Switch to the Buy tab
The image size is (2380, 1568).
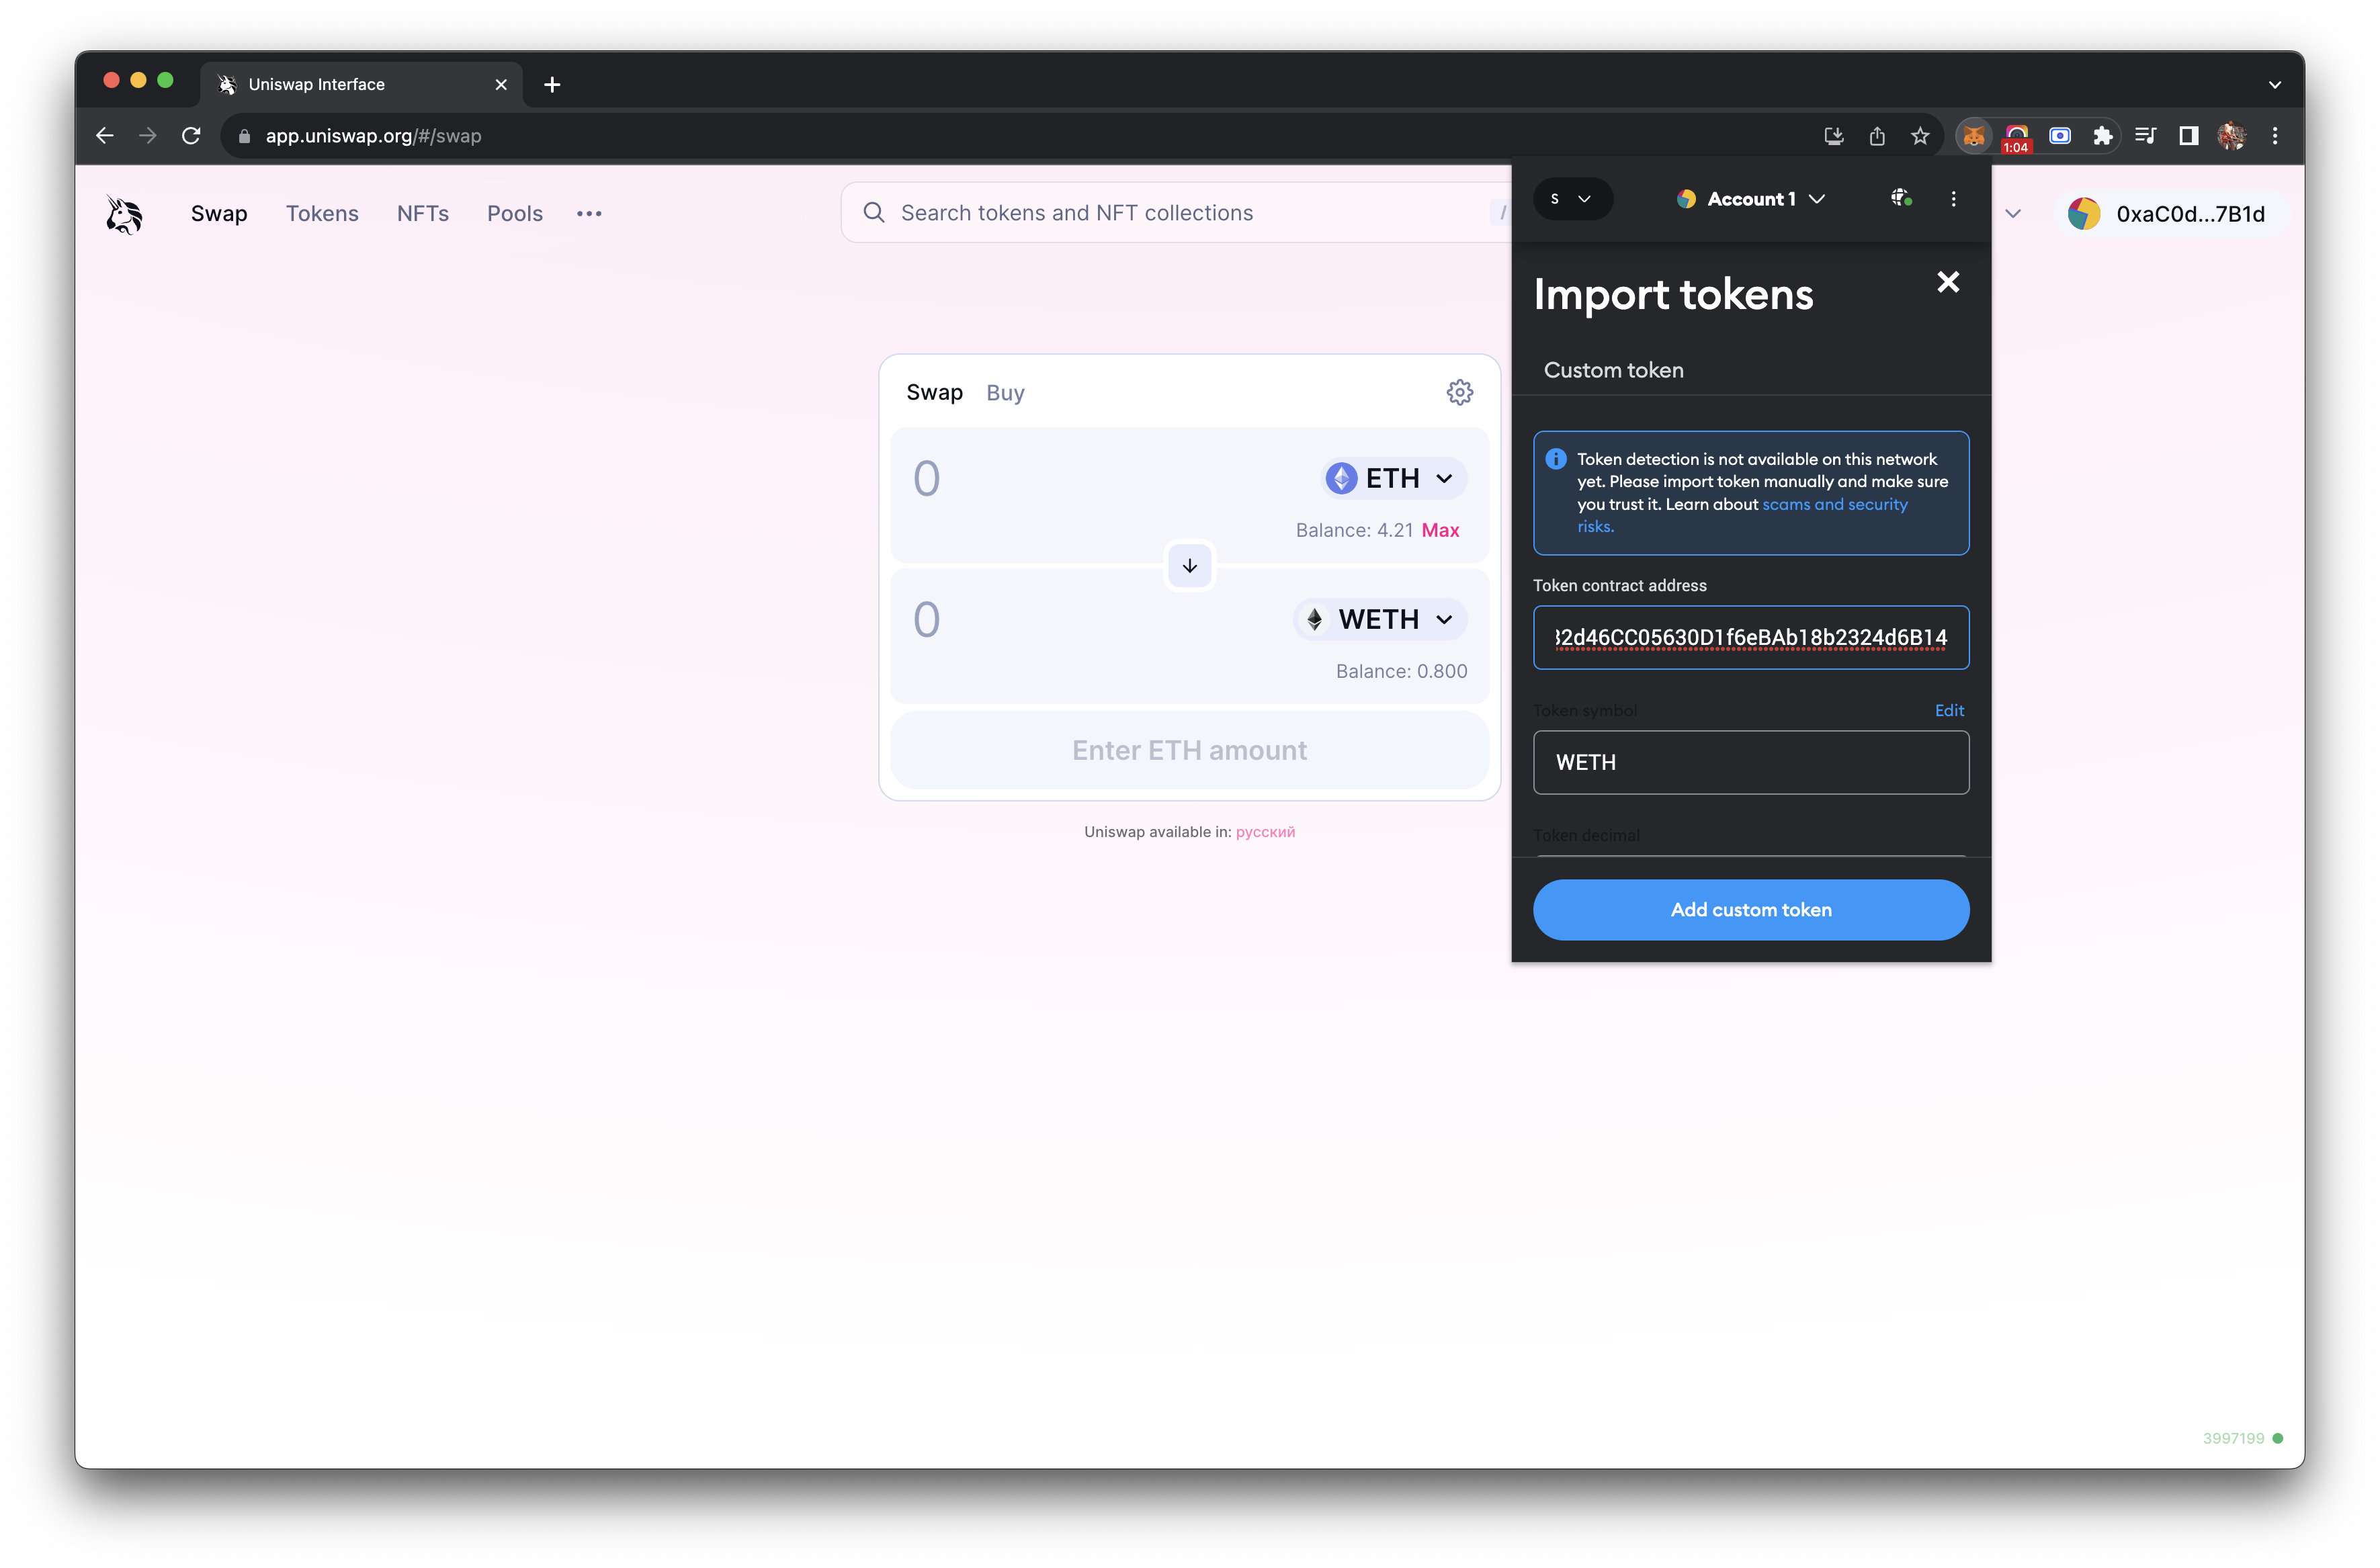click(x=1005, y=392)
